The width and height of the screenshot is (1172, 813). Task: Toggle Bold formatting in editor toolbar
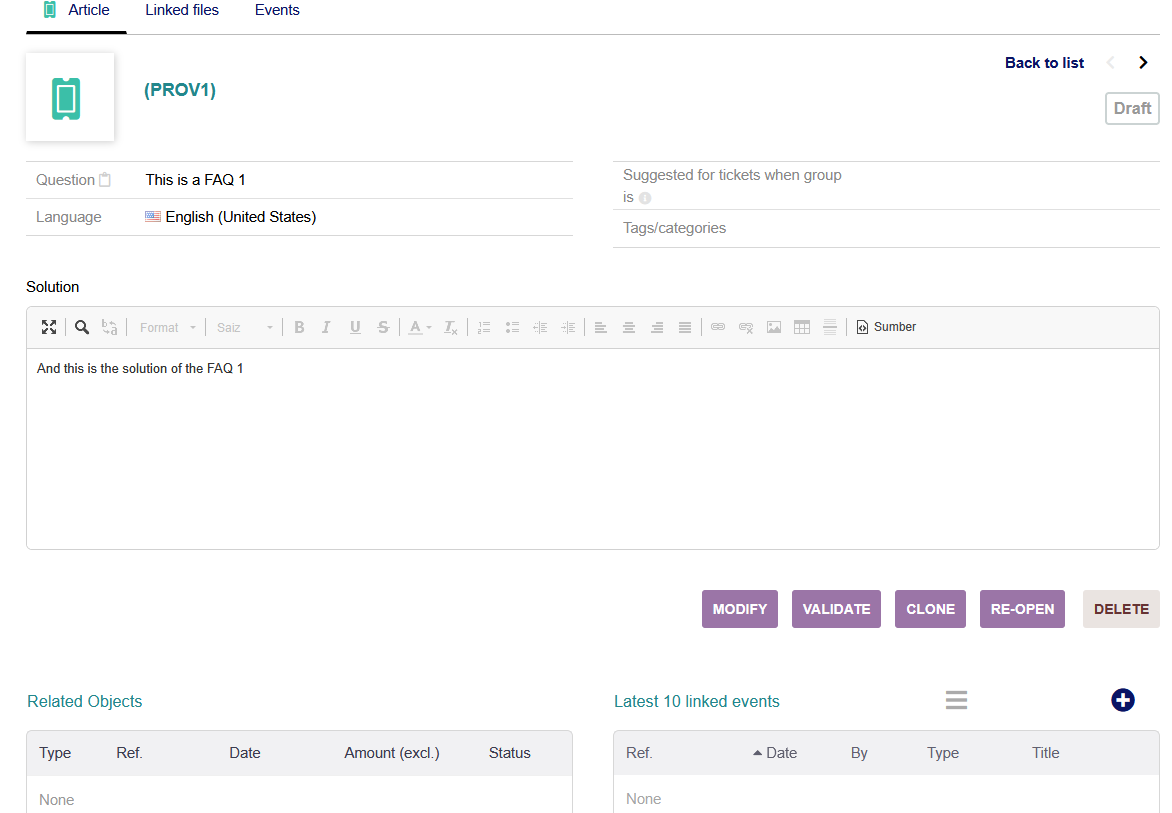[299, 327]
